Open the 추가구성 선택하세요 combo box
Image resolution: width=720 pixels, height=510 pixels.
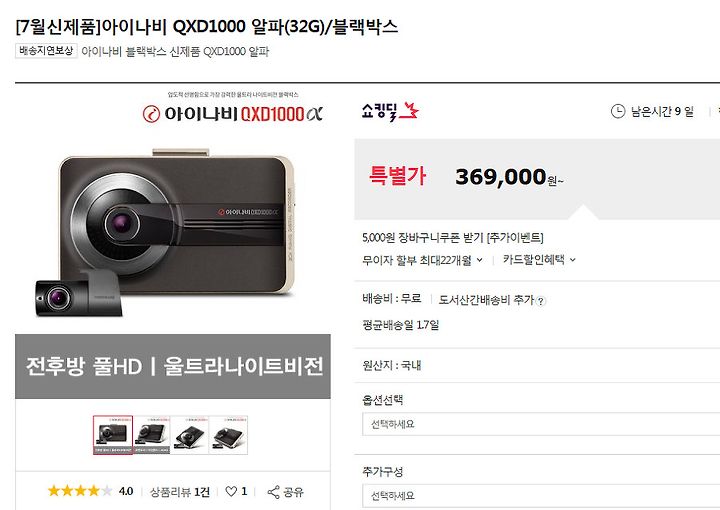(x=541, y=496)
